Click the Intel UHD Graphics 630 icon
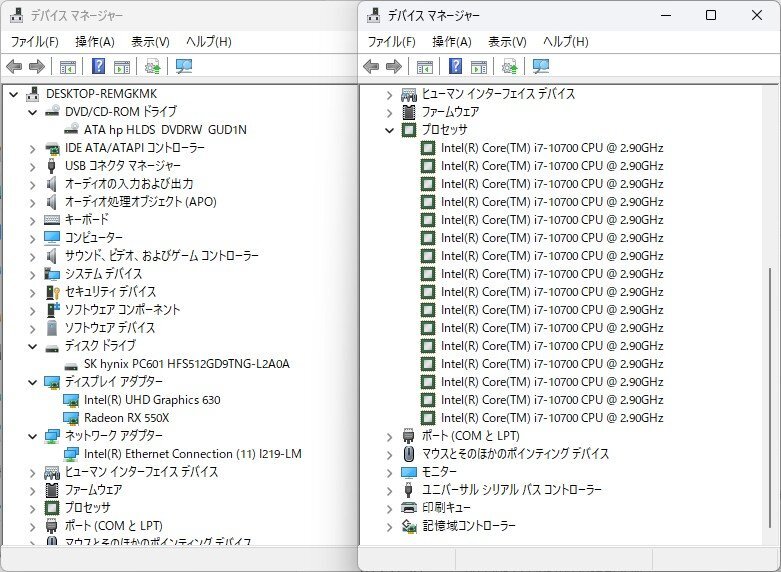Screen dimensions: 781x572 (71, 400)
